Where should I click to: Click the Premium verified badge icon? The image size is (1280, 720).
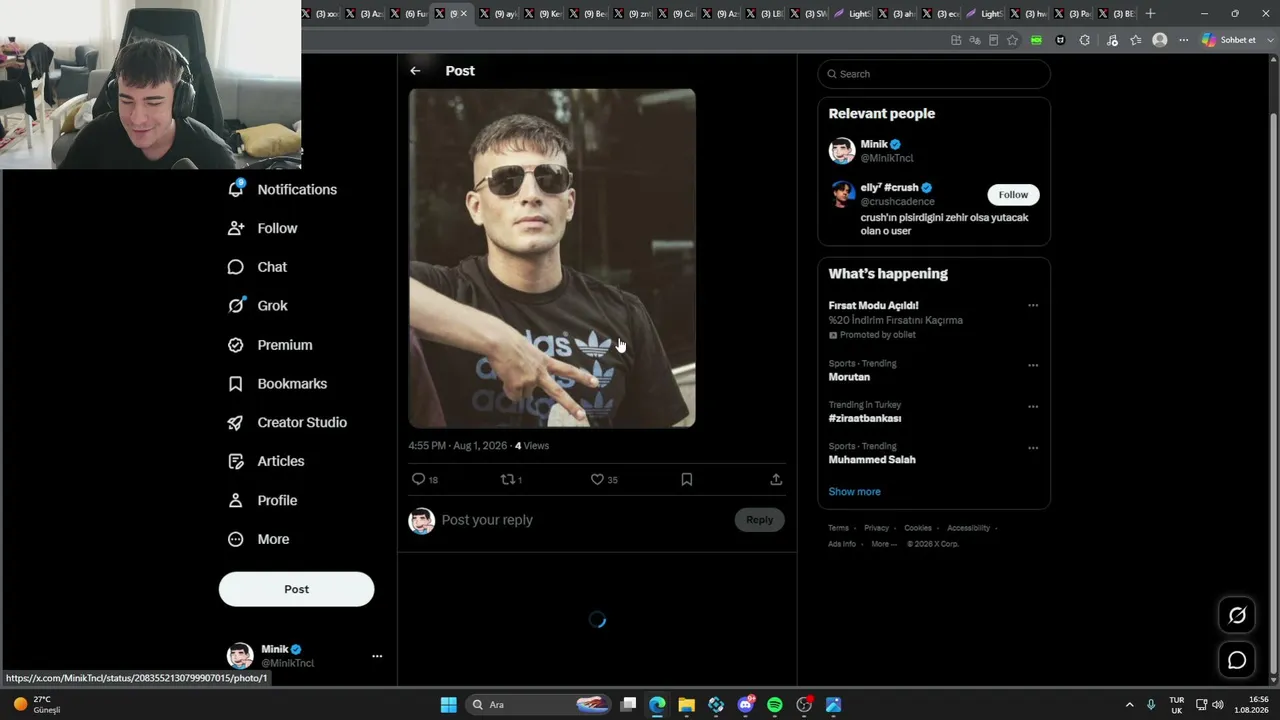tap(236, 345)
